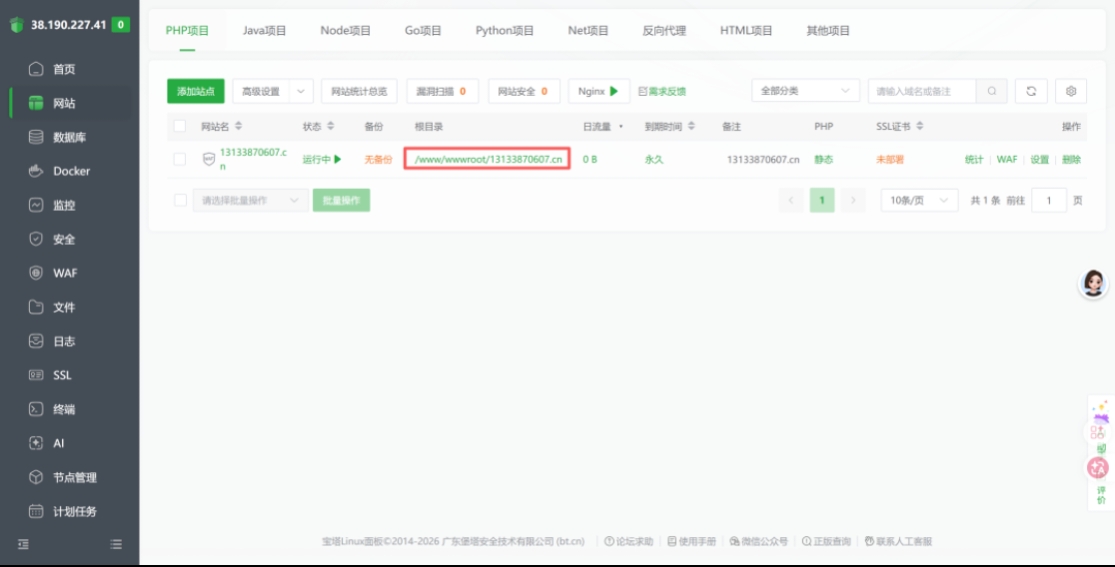Click the domain search input field
Image resolution: width=1115 pixels, height=567 pixels.
(922, 91)
